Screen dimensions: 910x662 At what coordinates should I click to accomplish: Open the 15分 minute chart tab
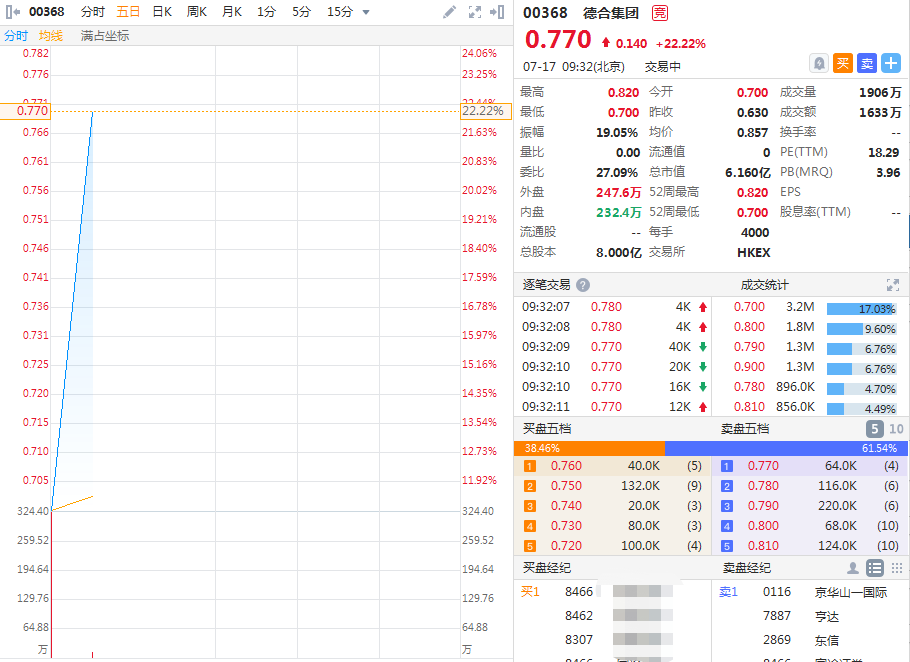coord(340,12)
